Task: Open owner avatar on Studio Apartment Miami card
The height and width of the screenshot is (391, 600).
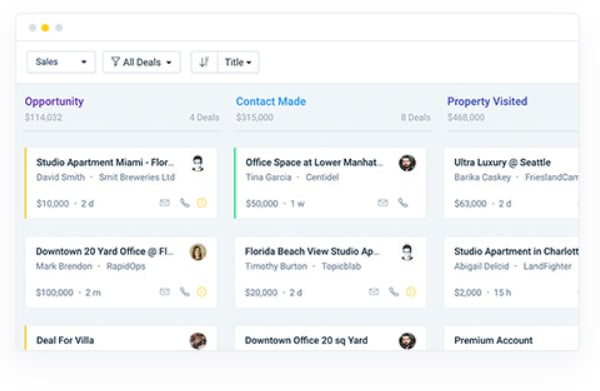Action: click(x=198, y=163)
